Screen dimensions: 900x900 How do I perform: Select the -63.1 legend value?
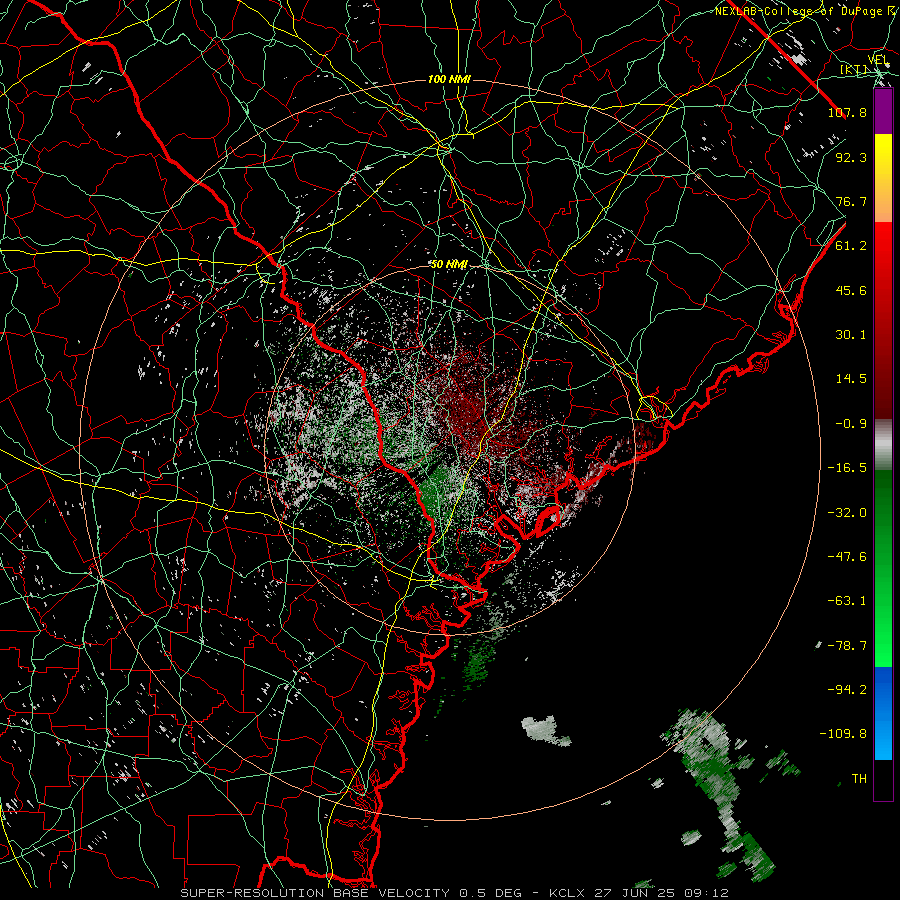coord(847,601)
